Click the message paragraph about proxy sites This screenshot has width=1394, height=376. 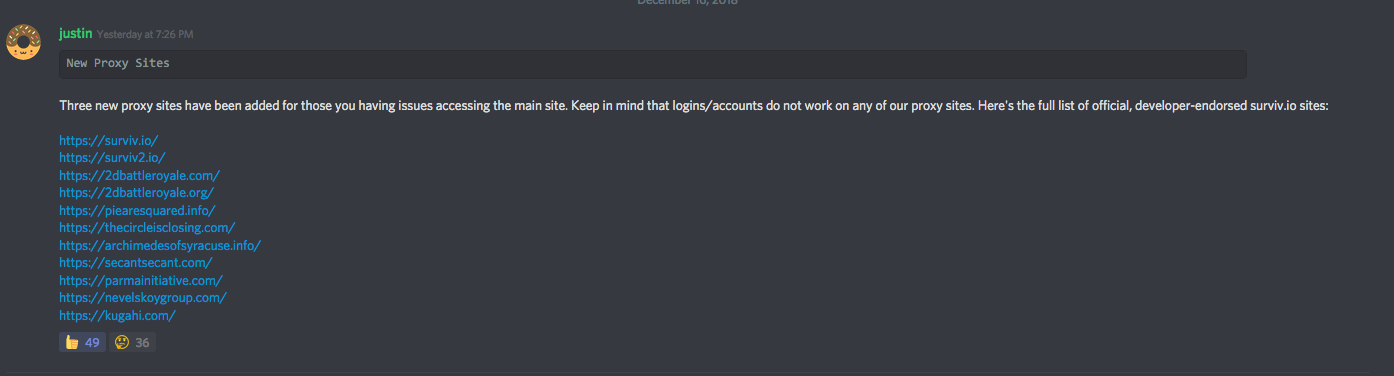pyautogui.click(x=693, y=105)
